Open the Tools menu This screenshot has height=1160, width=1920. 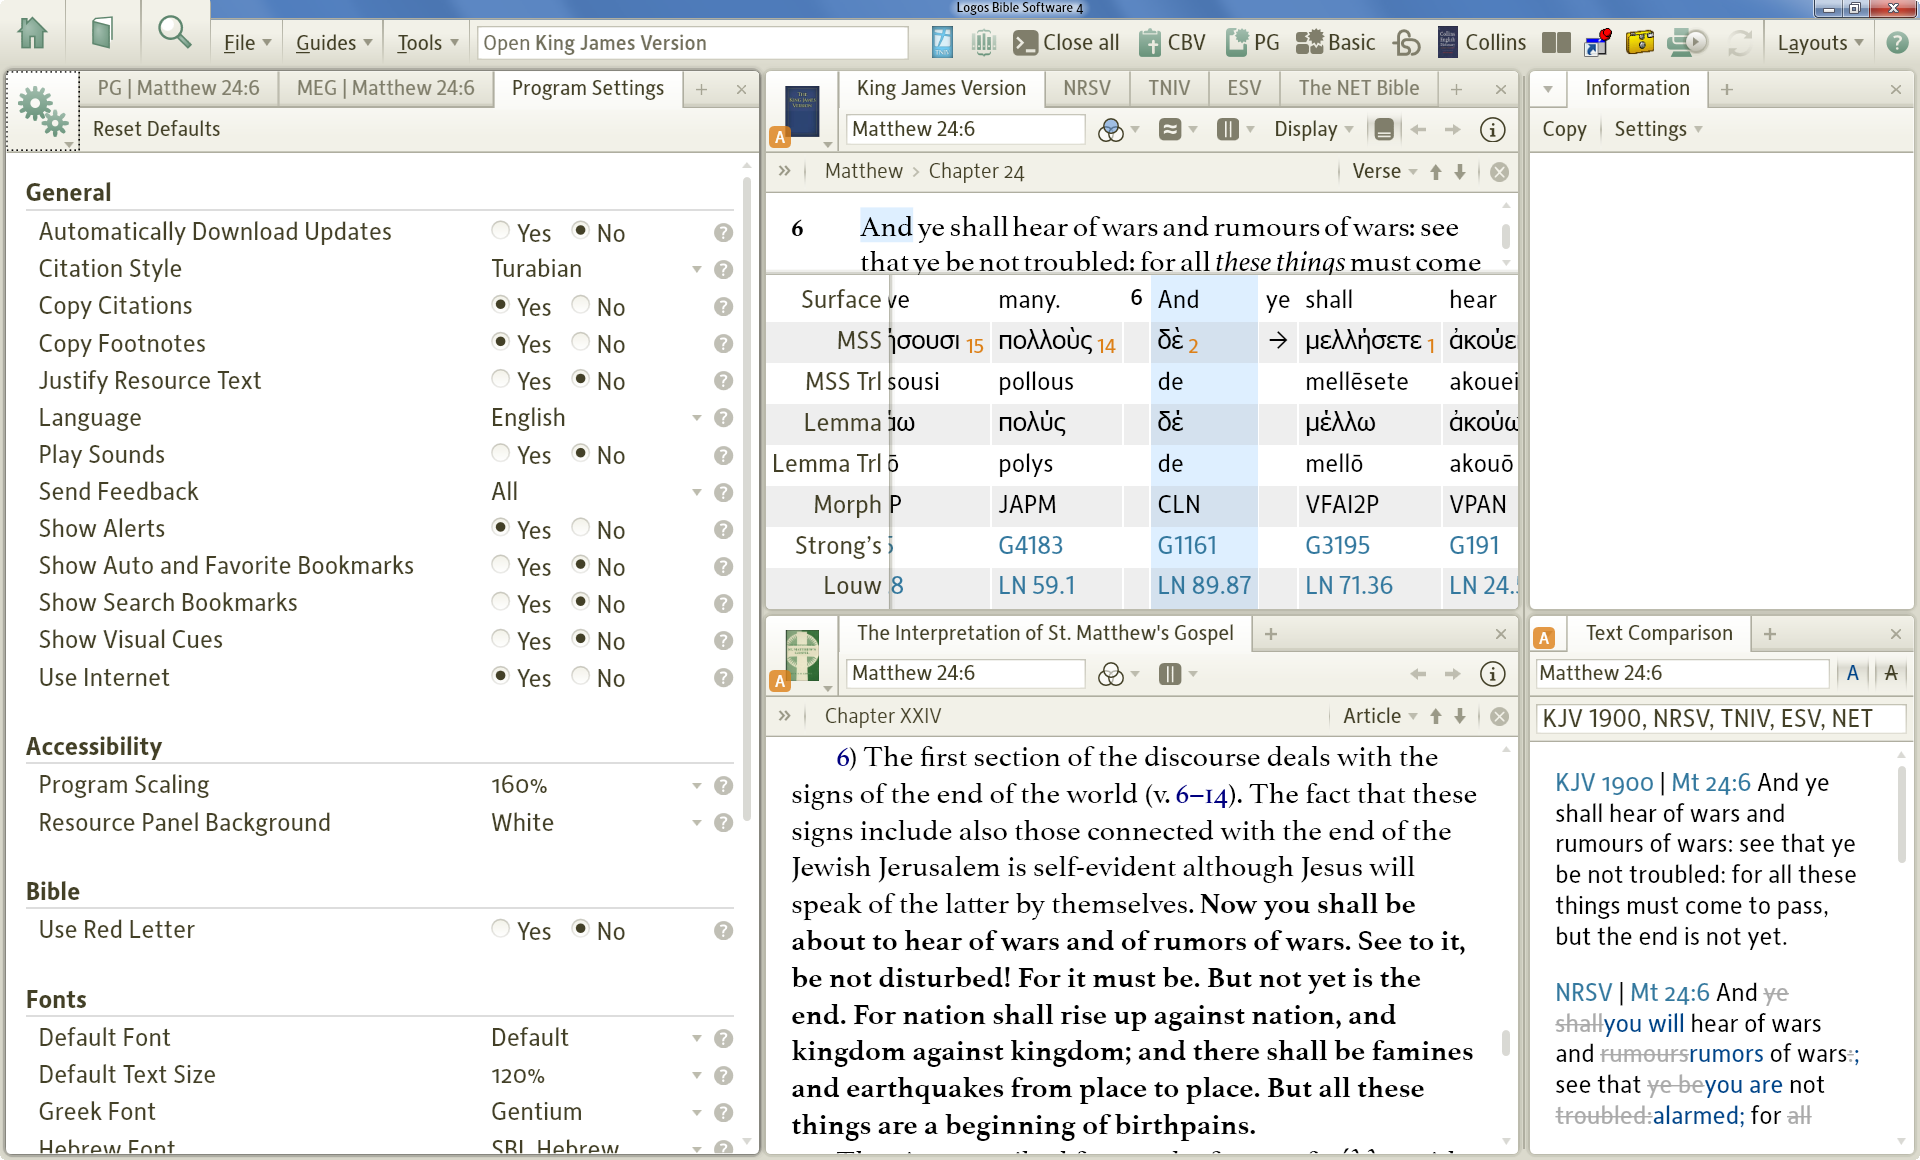point(427,43)
